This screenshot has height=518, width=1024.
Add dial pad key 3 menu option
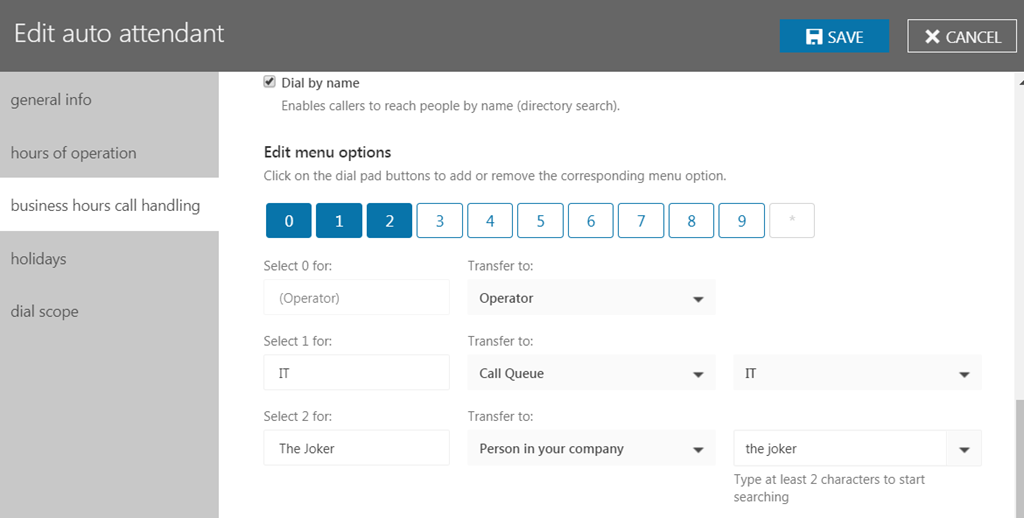[x=440, y=221]
